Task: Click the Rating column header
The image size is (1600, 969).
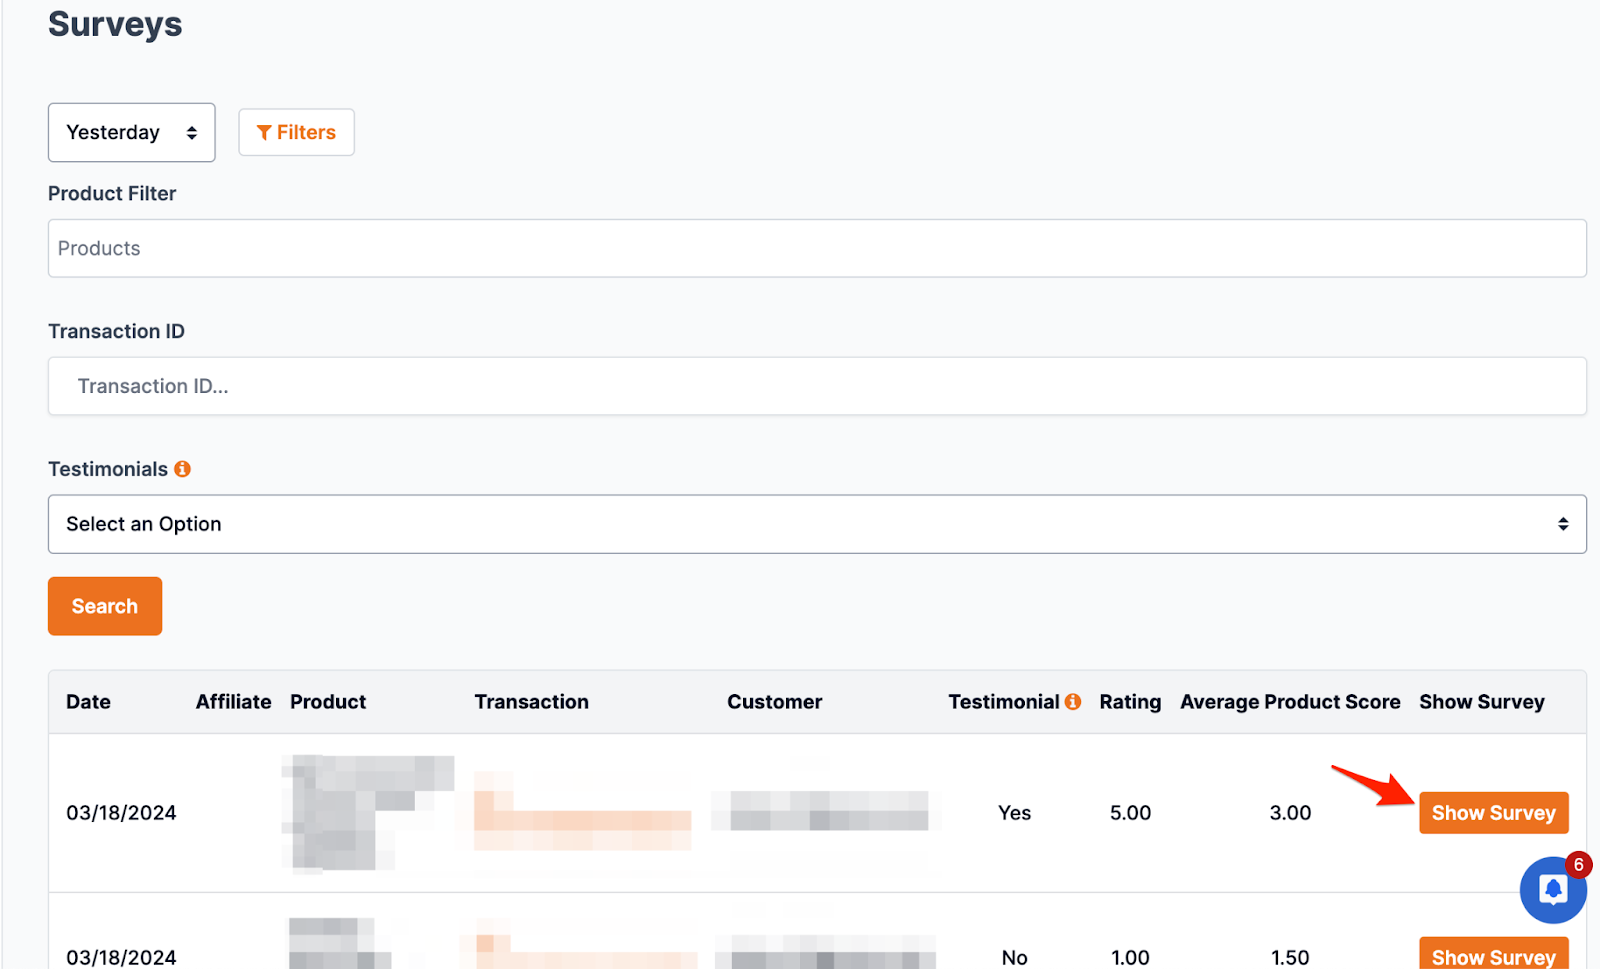Action: tap(1130, 702)
